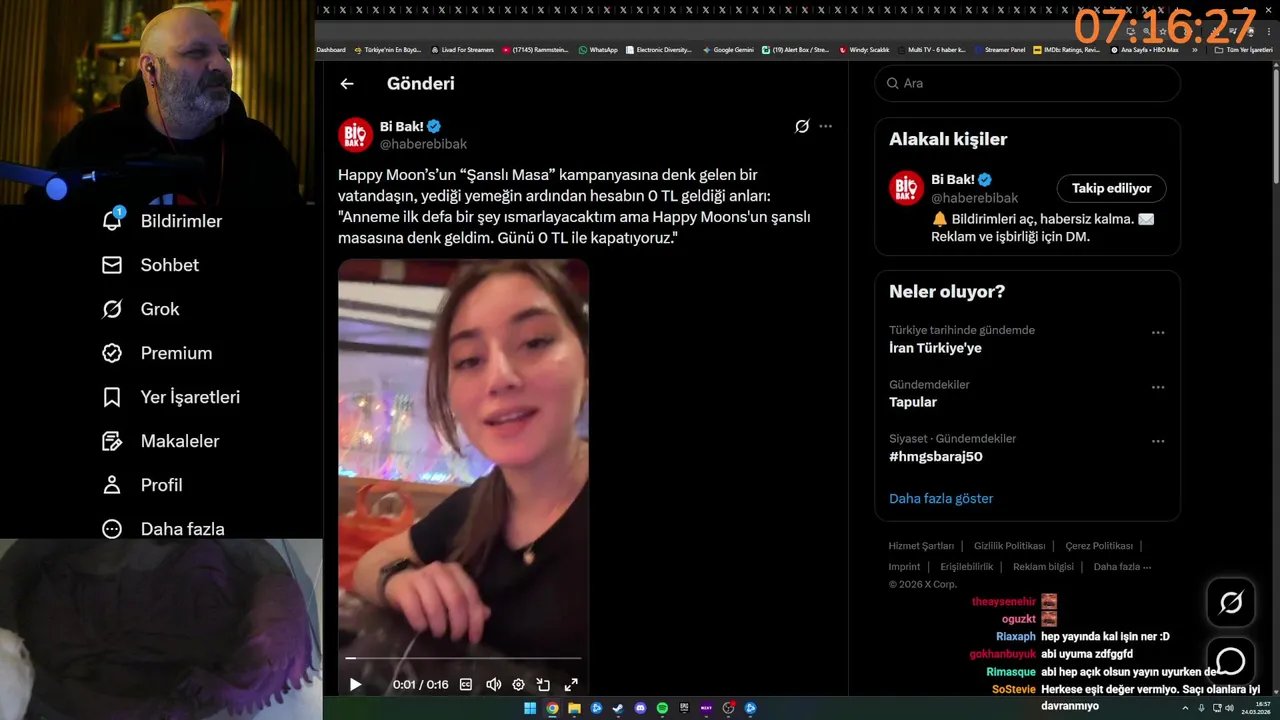This screenshot has width=1280, height=720.
Task: Open Gizlilik Politikası footer link
Action: point(1009,546)
